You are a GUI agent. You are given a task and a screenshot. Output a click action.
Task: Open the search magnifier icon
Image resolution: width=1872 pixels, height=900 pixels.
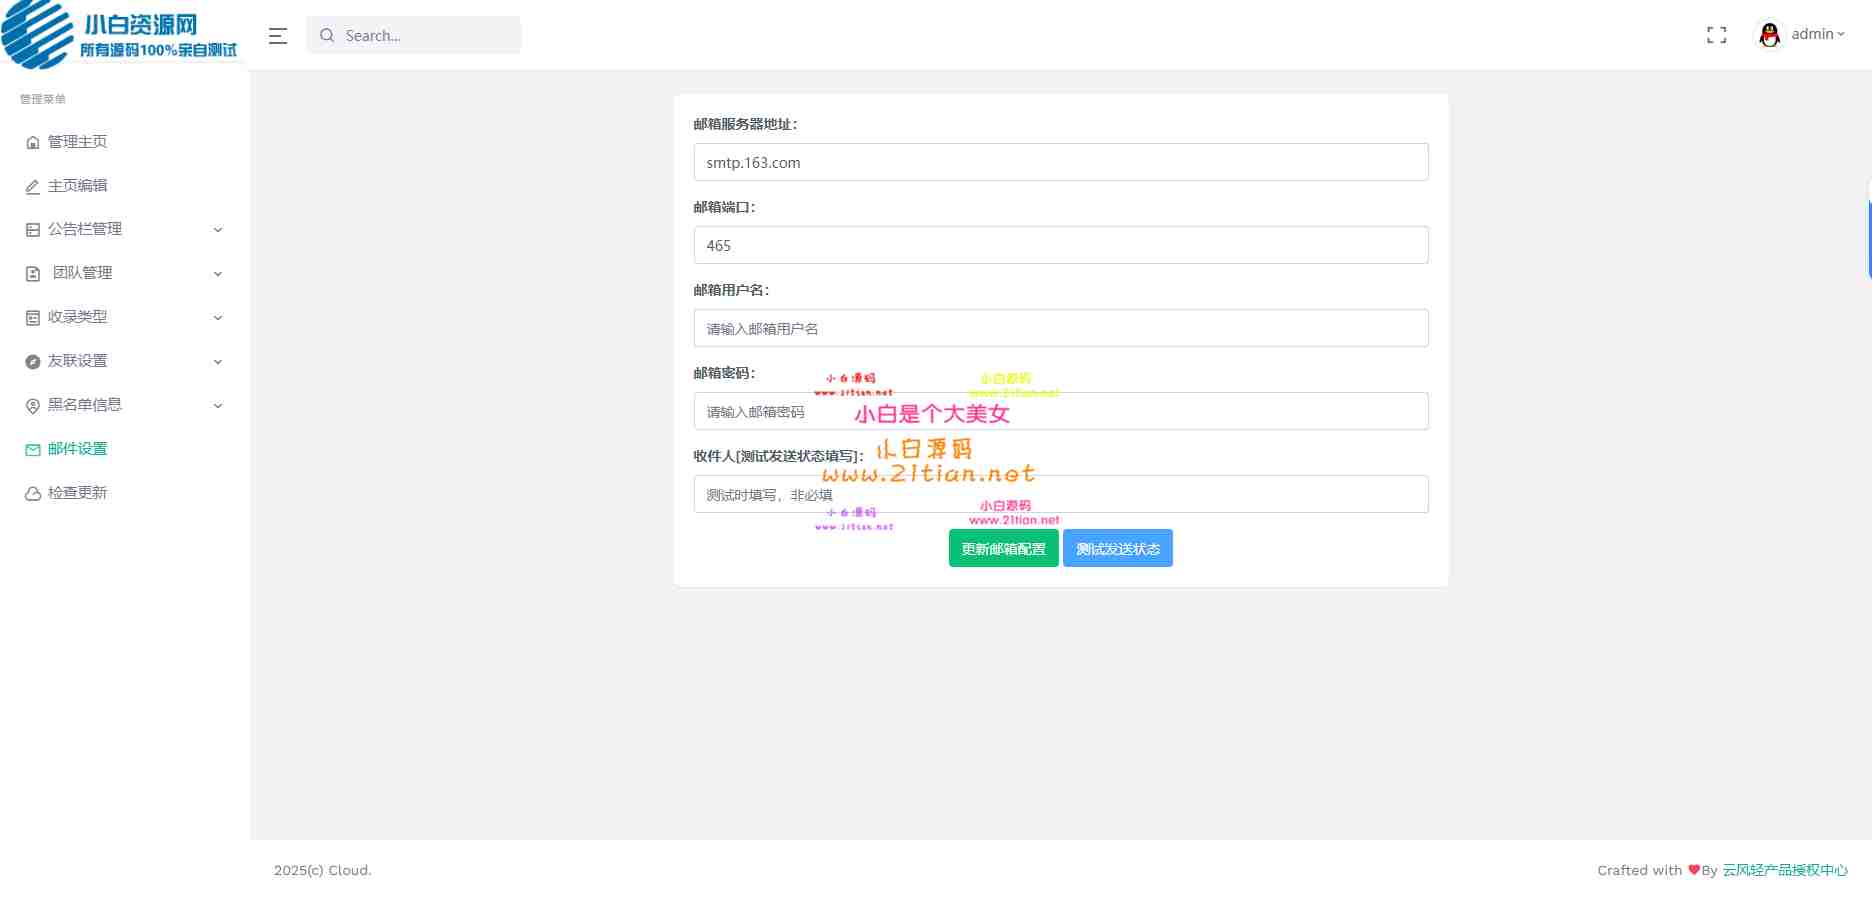coord(327,35)
